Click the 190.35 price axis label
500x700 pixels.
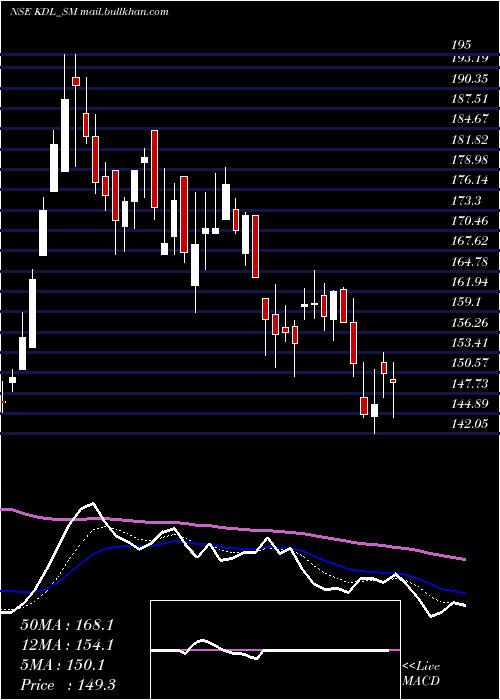(x=469, y=79)
